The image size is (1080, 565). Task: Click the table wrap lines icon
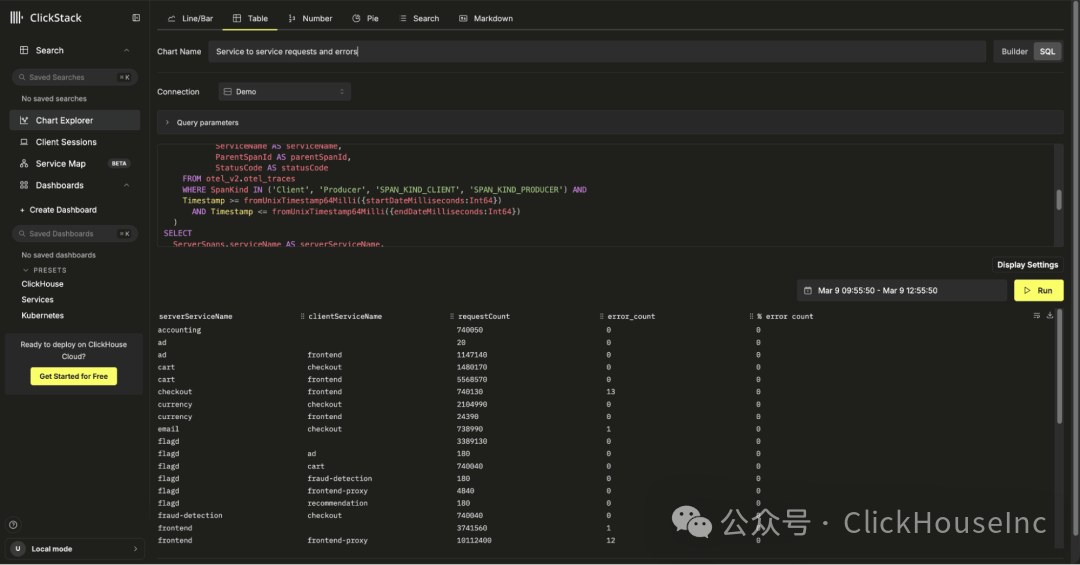pos(1037,316)
